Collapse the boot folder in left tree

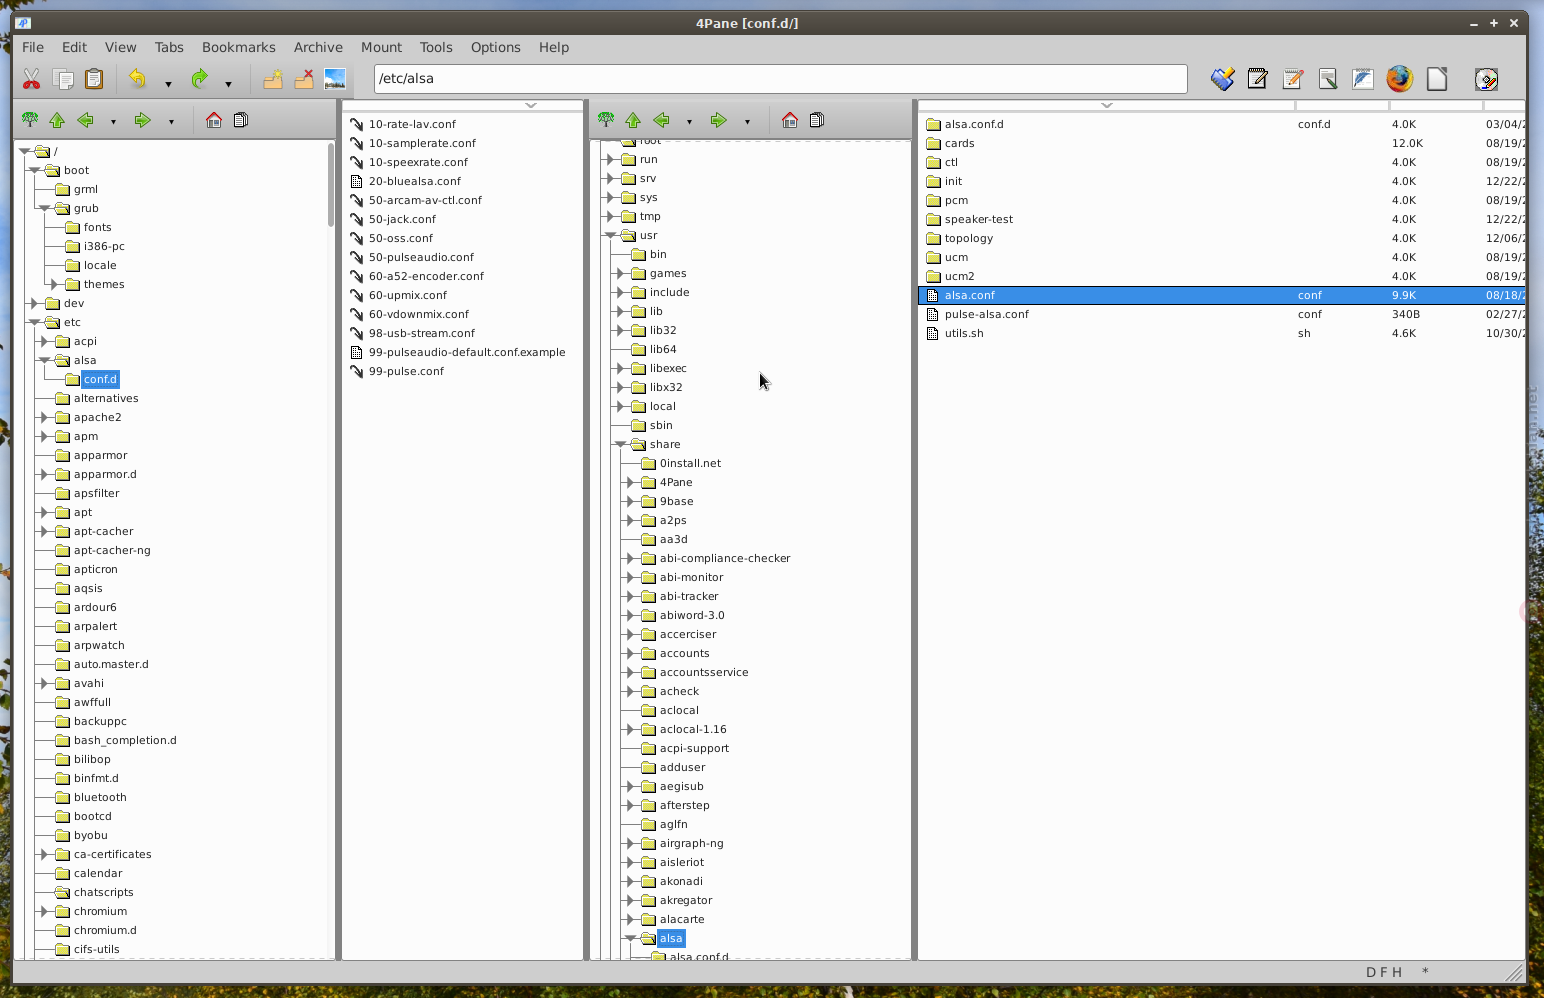34,170
